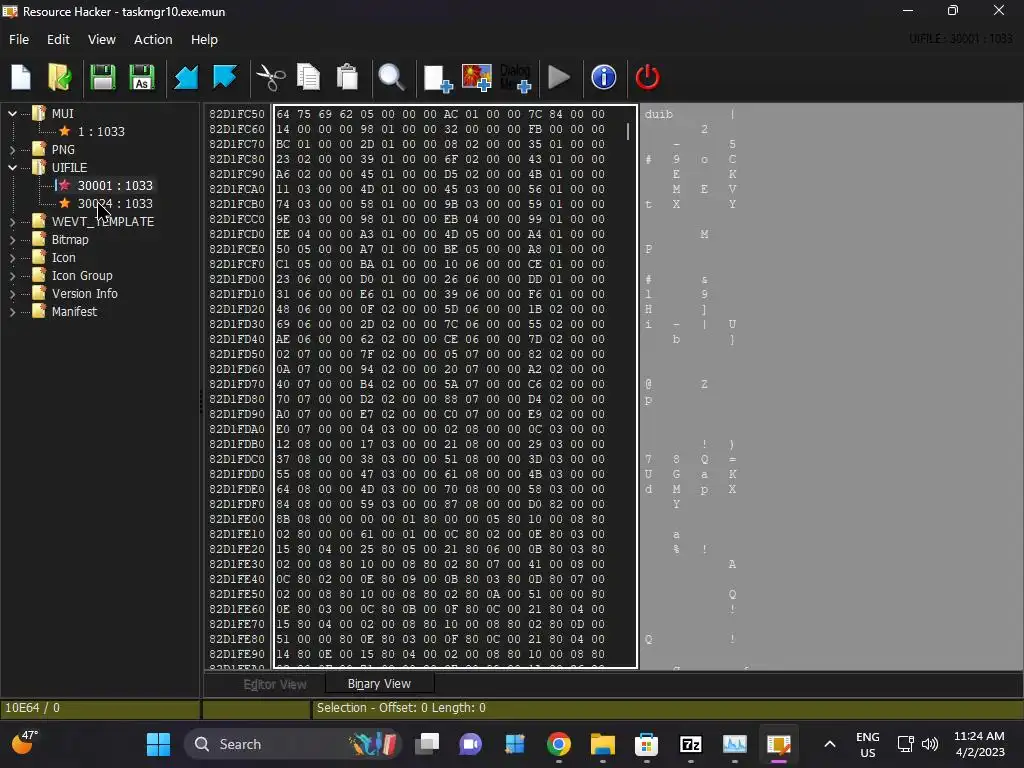Screen dimensions: 1024x768
Task: Click the New blank script icon
Action: [21, 77]
